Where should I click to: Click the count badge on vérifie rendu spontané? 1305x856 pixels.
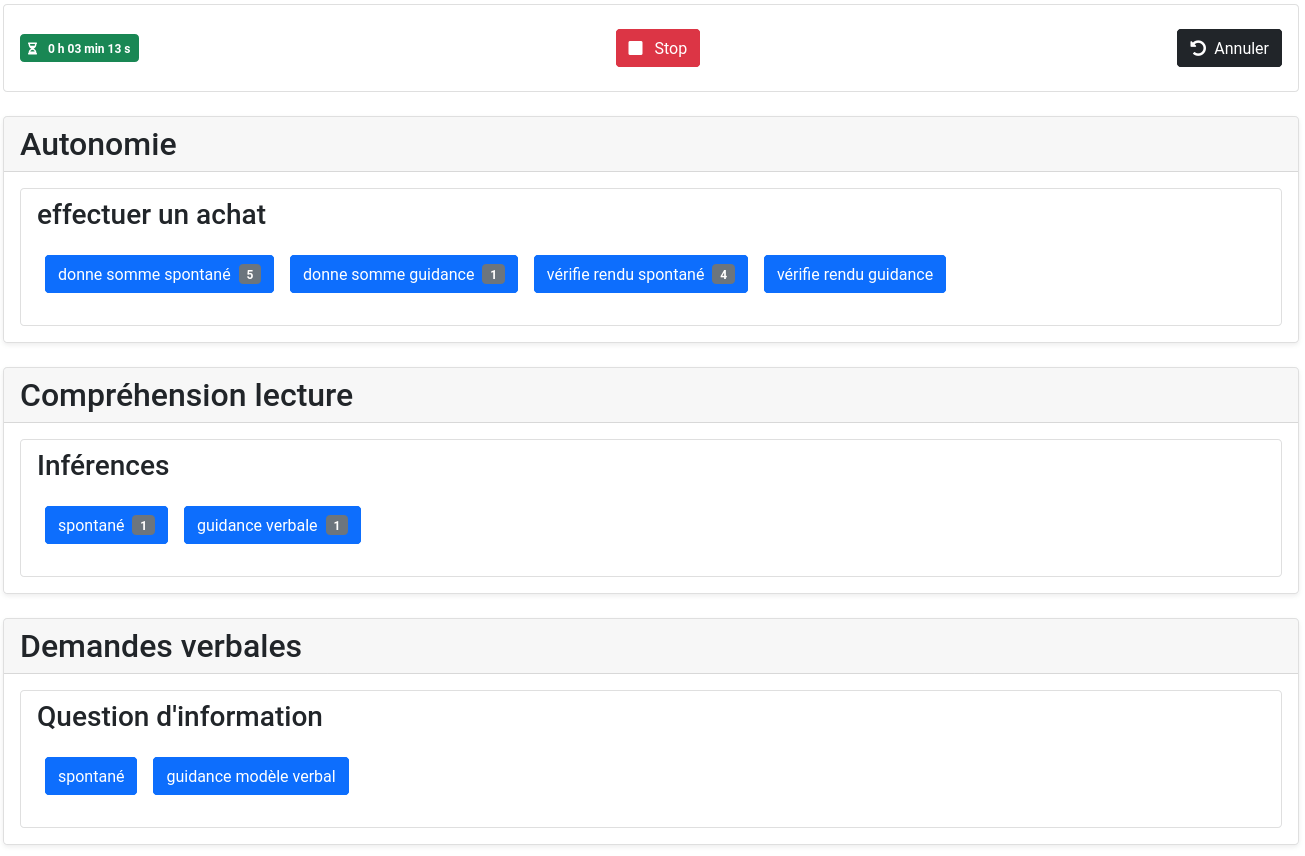click(x=723, y=274)
